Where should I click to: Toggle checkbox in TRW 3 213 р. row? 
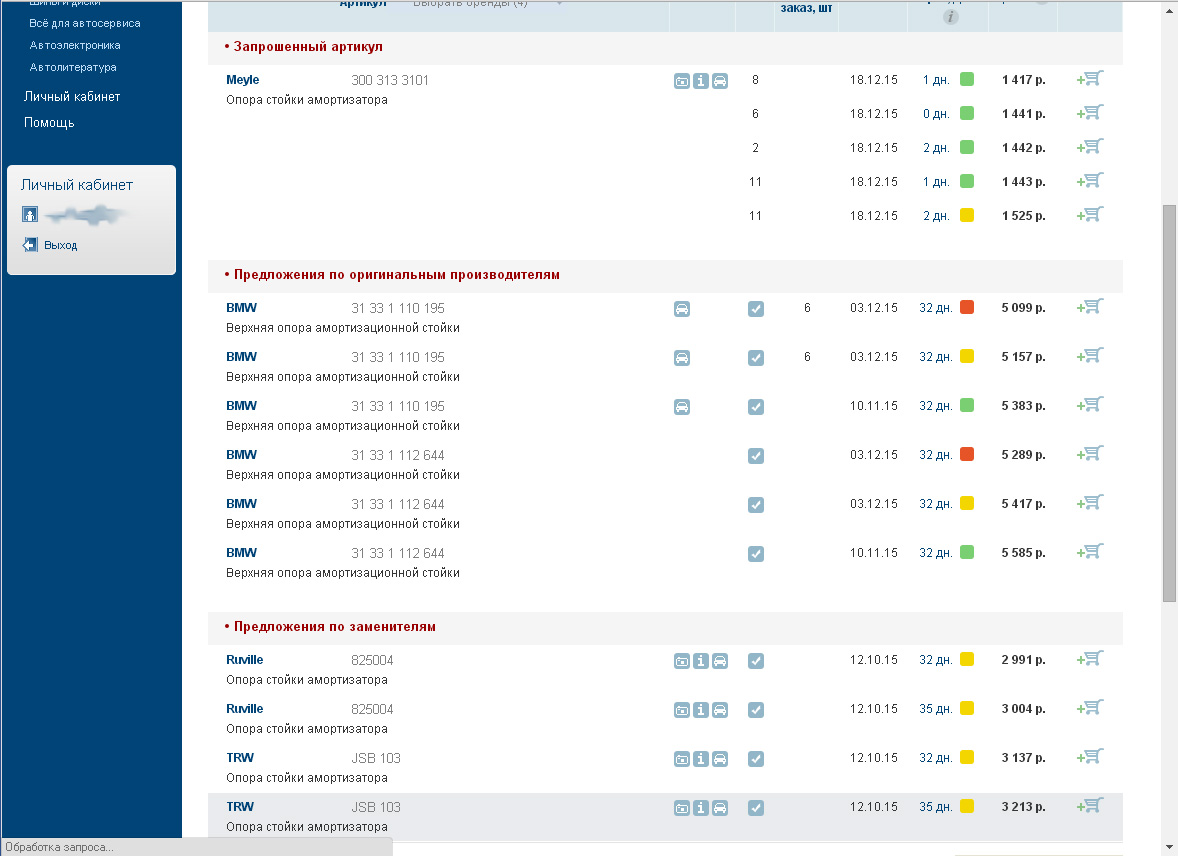756,808
